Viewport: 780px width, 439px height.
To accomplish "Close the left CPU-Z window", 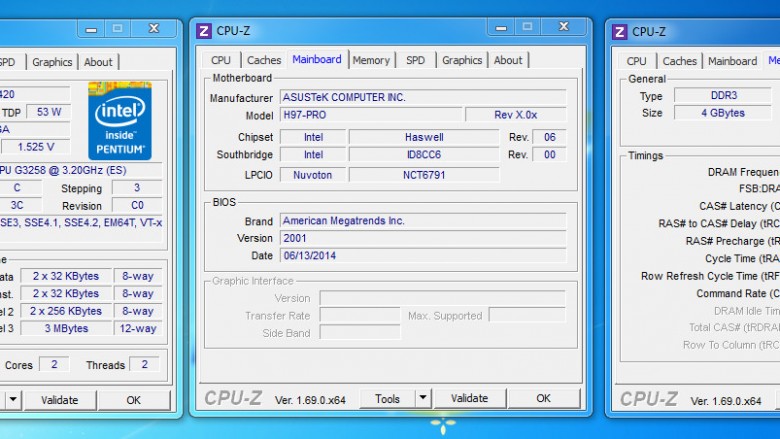I will [x=154, y=29].
